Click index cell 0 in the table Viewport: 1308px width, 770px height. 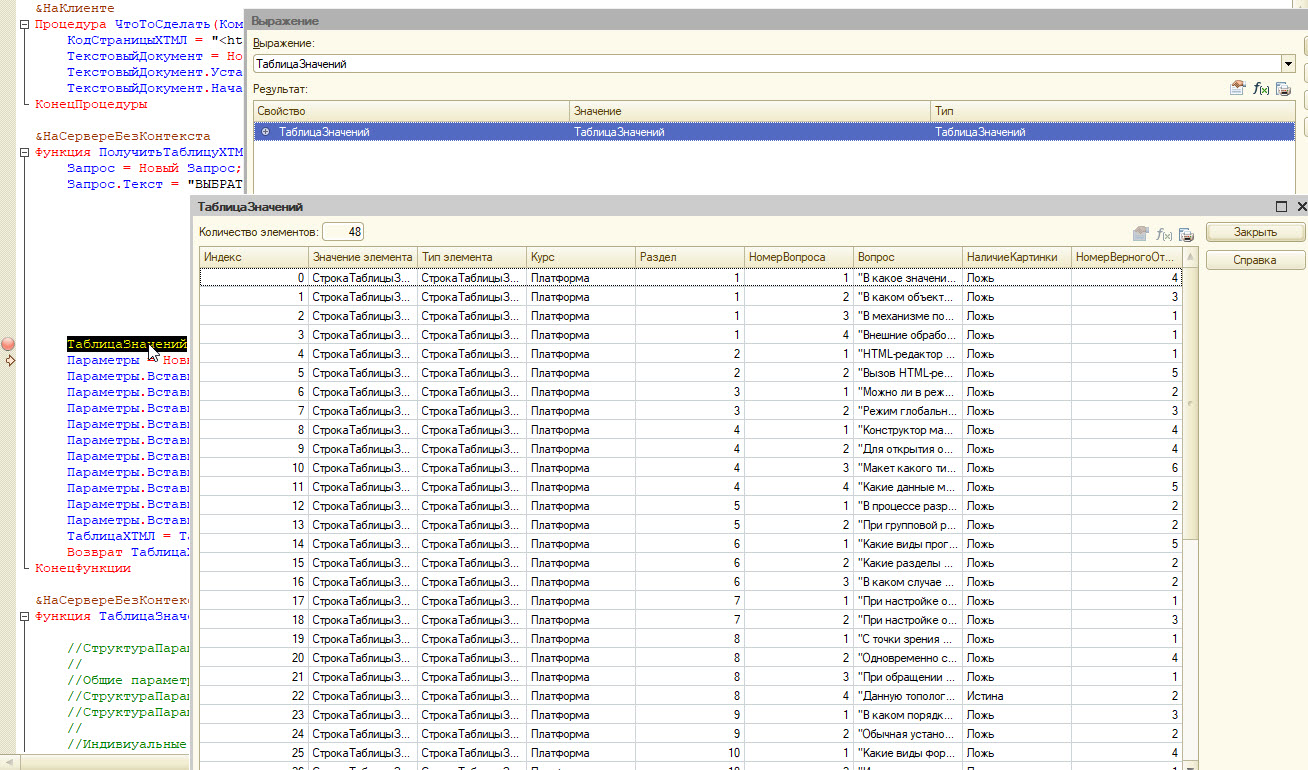point(254,278)
